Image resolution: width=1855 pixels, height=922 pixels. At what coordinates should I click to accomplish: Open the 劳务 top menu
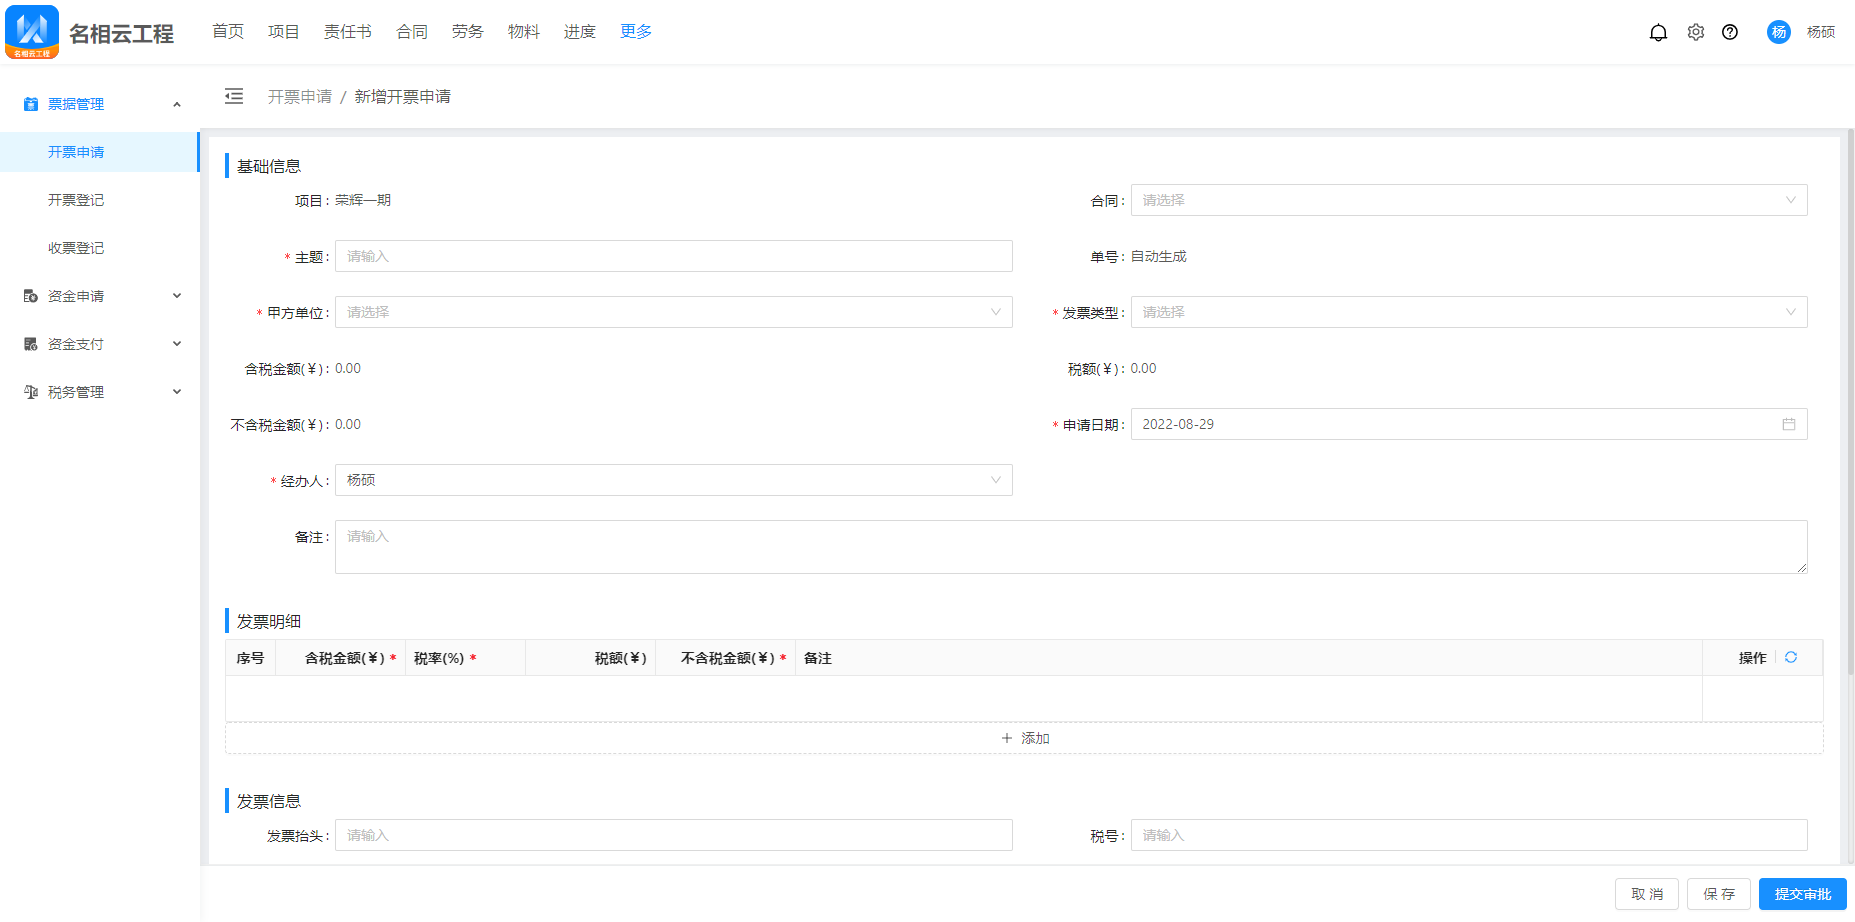coord(468,32)
